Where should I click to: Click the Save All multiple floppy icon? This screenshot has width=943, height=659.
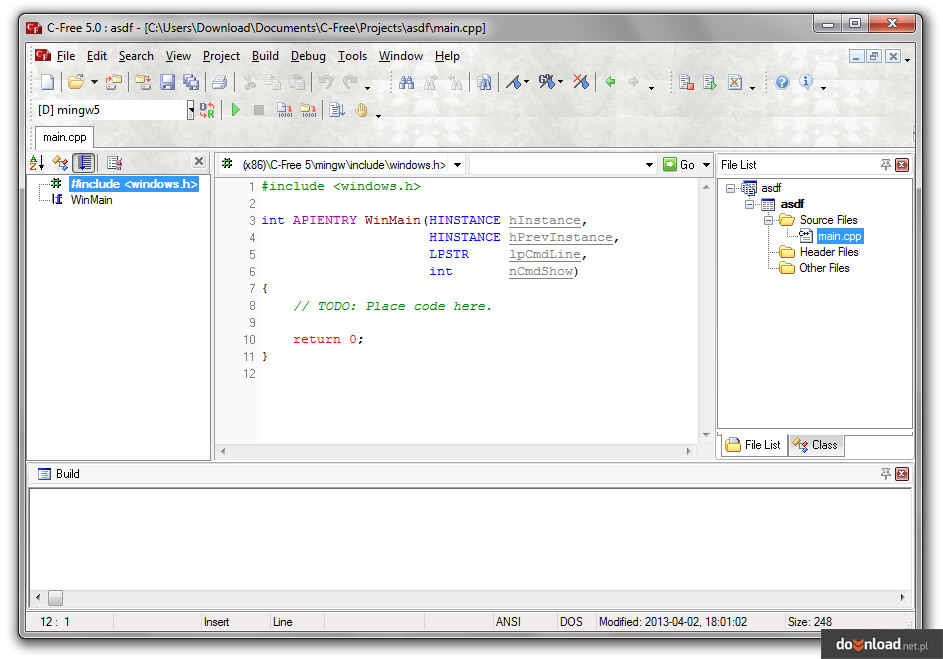[x=191, y=82]
